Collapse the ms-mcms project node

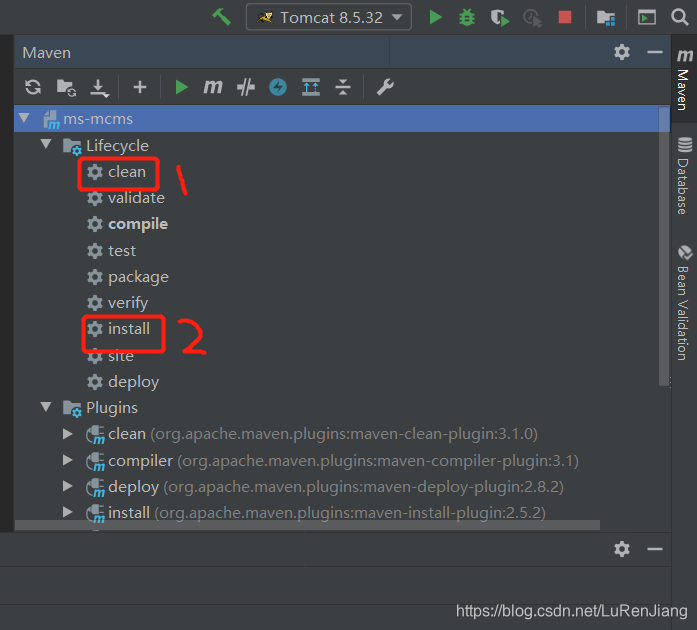pos(24,118)
